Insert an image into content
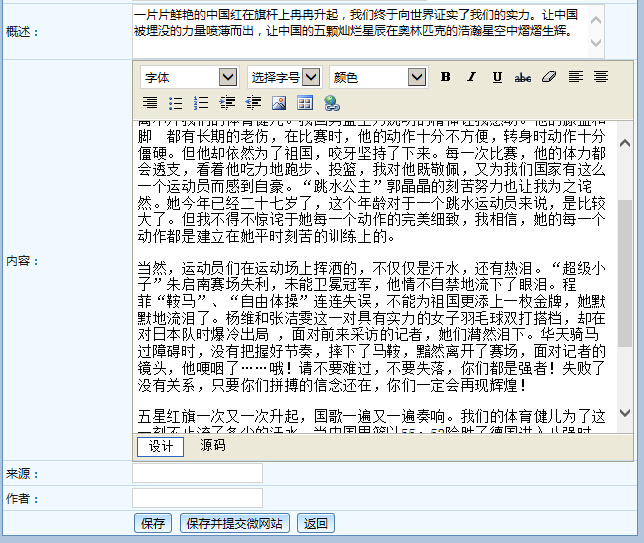The width and height of the screenshot is (644, 543). [x=279, y=102]
